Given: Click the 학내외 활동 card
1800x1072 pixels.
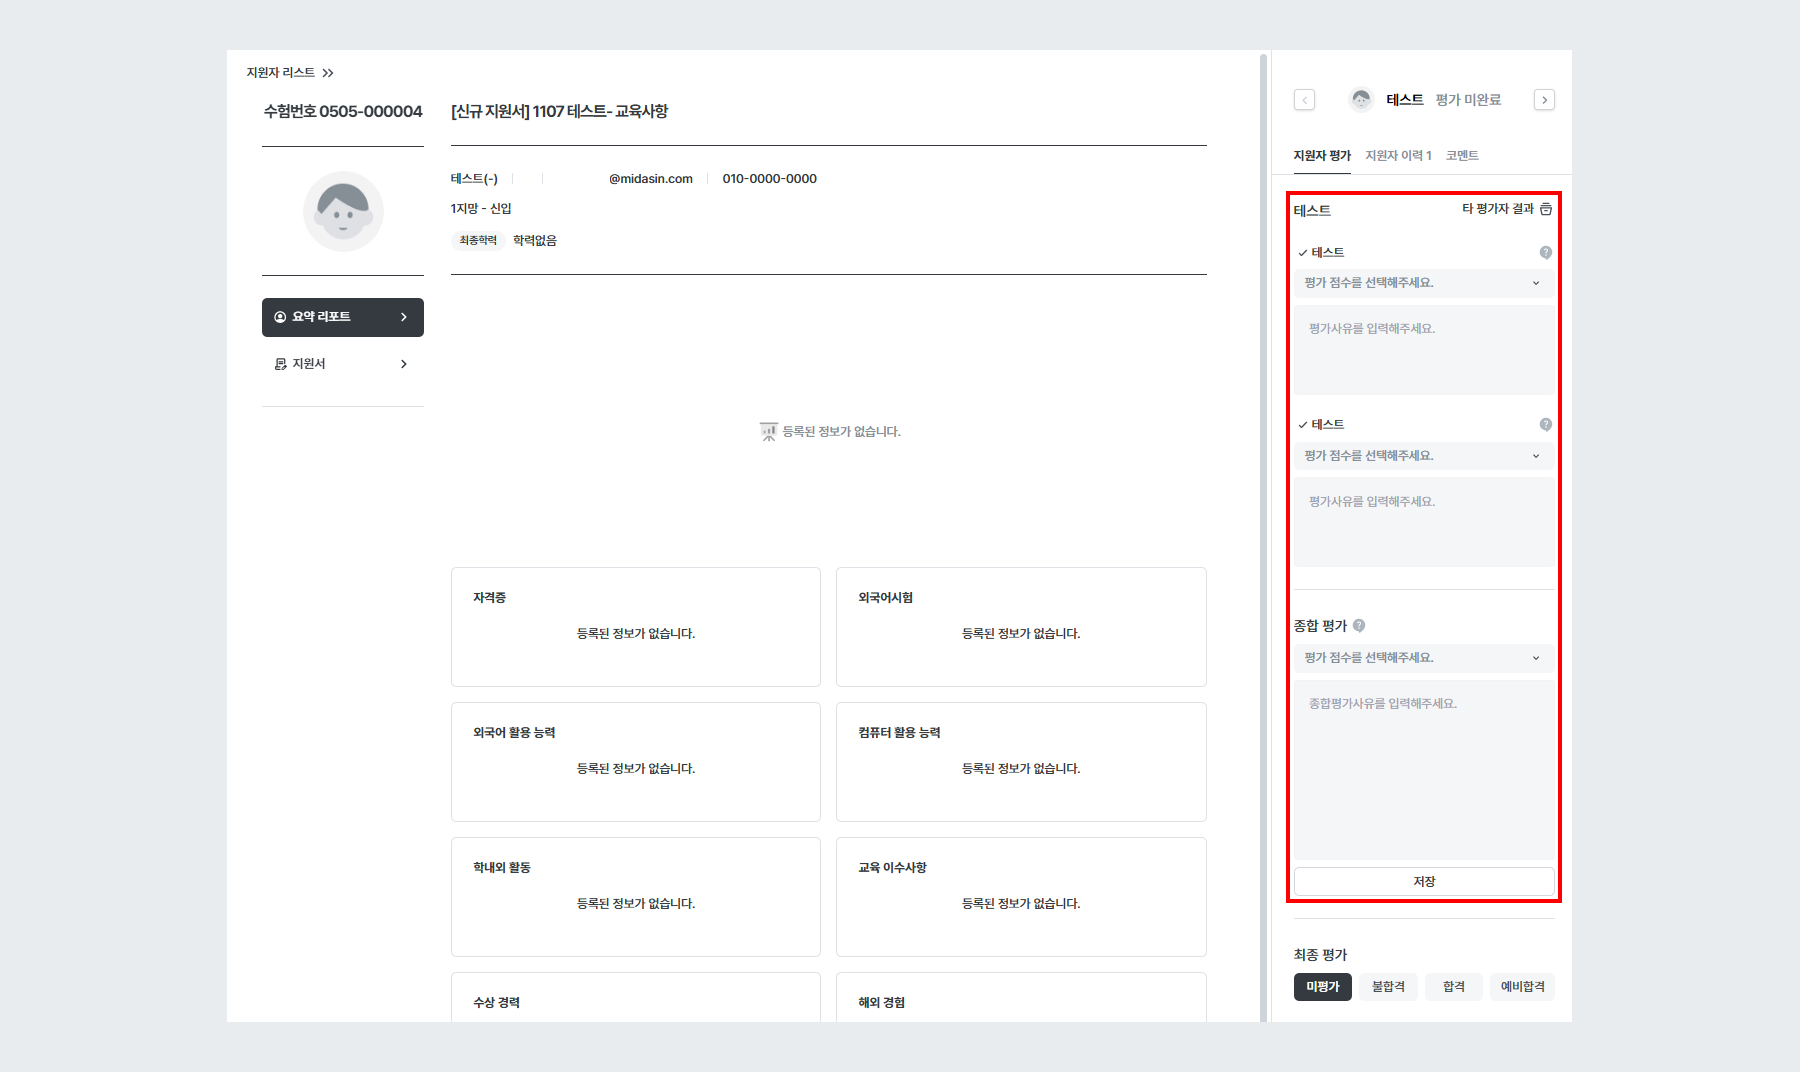Looking at the screenshot, I should click(636, 897).
